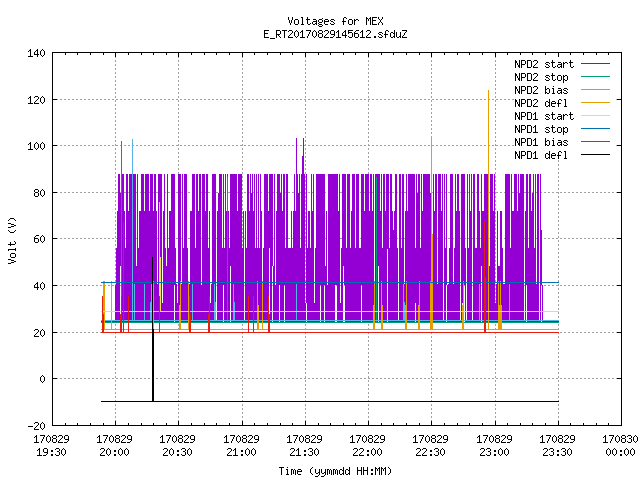Click the dark blue NPD1 stop legend line
This screenshot has height=480, width=640.
pos(595,129)
